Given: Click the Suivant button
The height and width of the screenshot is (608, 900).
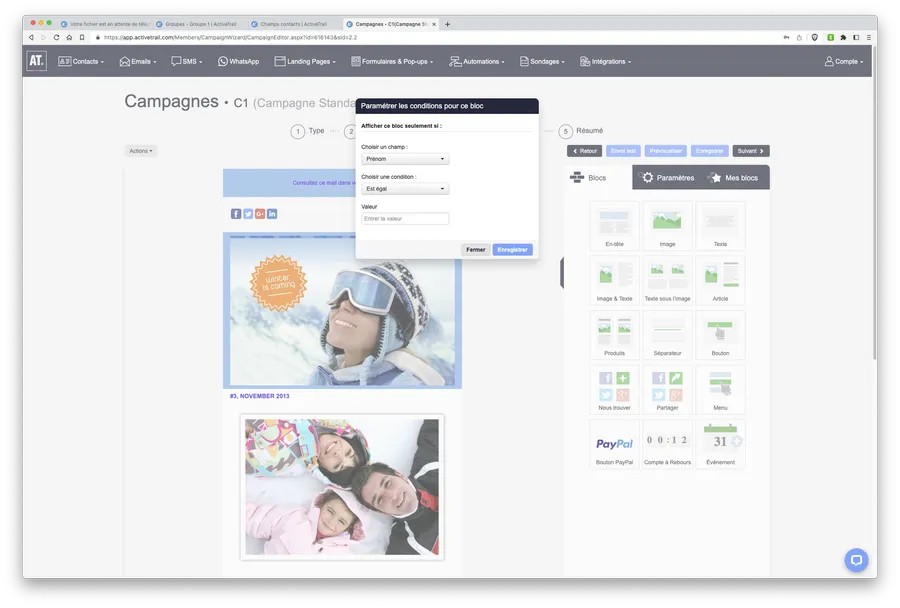Looking at the screenshot, I should click(751, 151).
